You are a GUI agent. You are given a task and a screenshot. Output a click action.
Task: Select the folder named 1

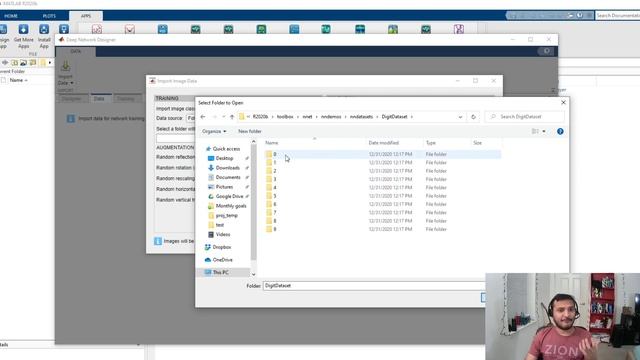tap(382, 162)
